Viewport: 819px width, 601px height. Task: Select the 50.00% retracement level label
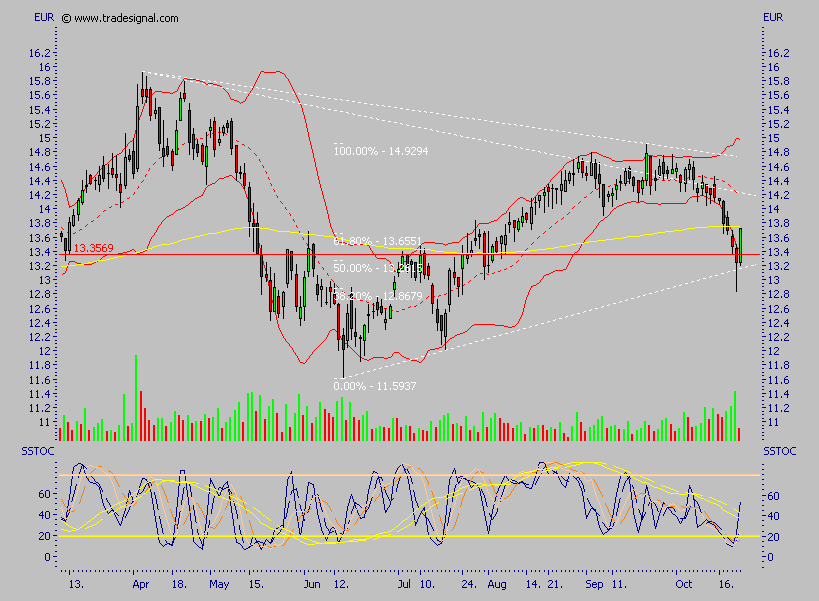(378, 268)
